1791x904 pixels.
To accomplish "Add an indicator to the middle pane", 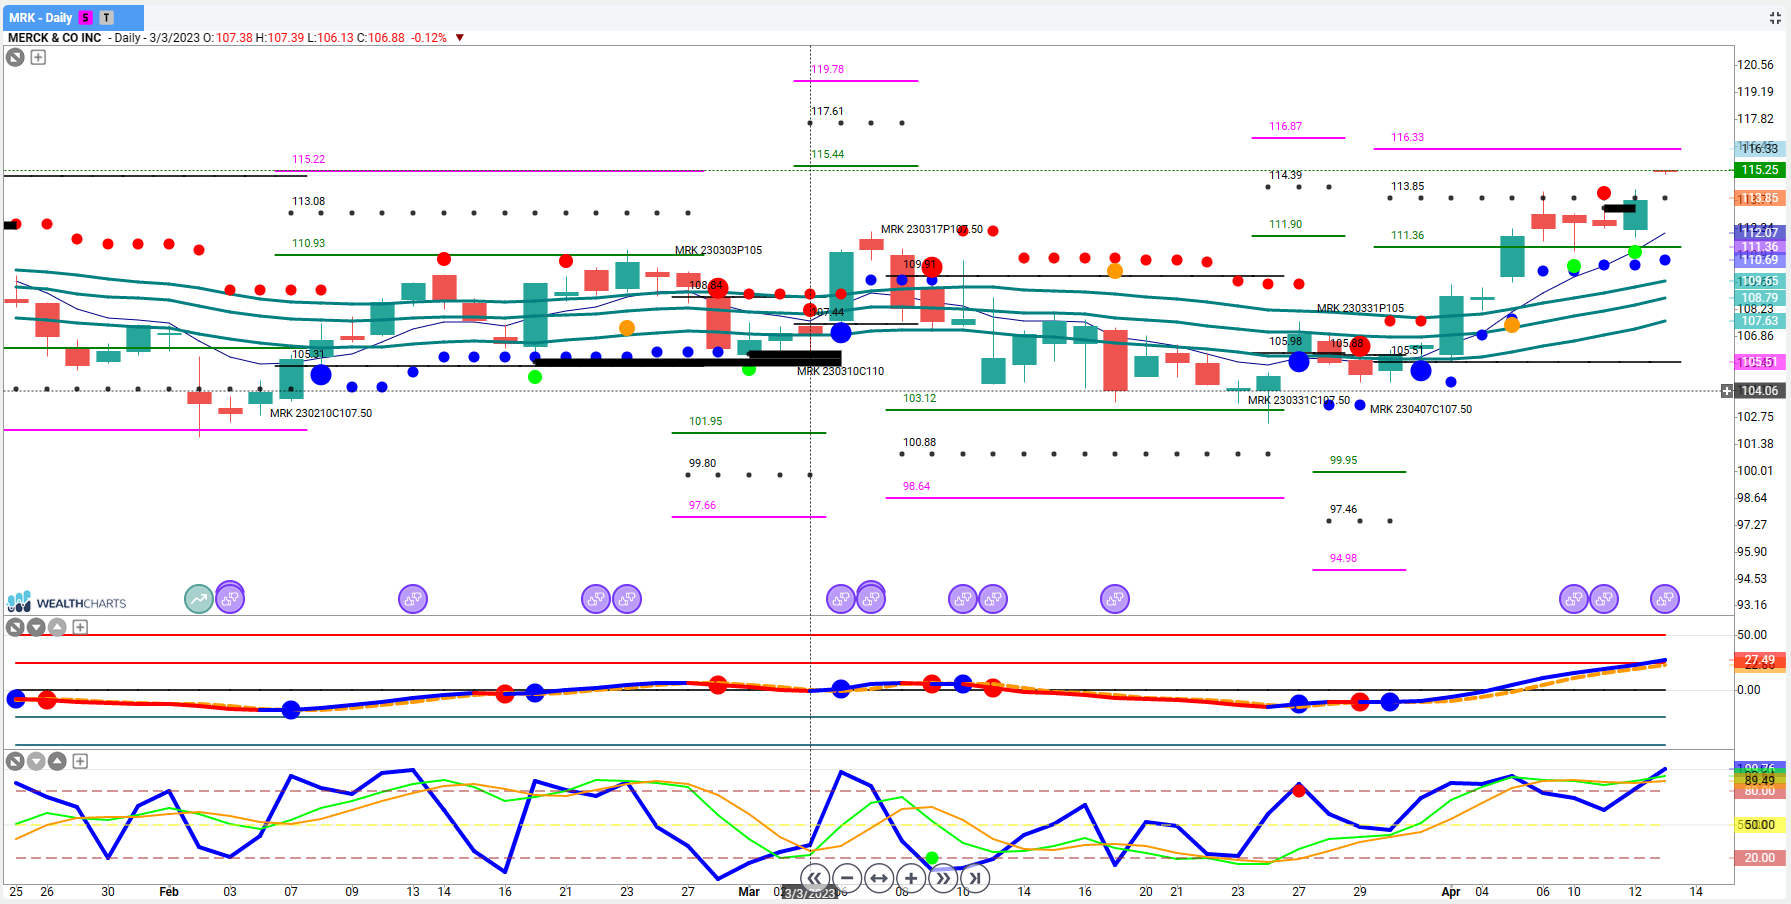I will point(80,627).
